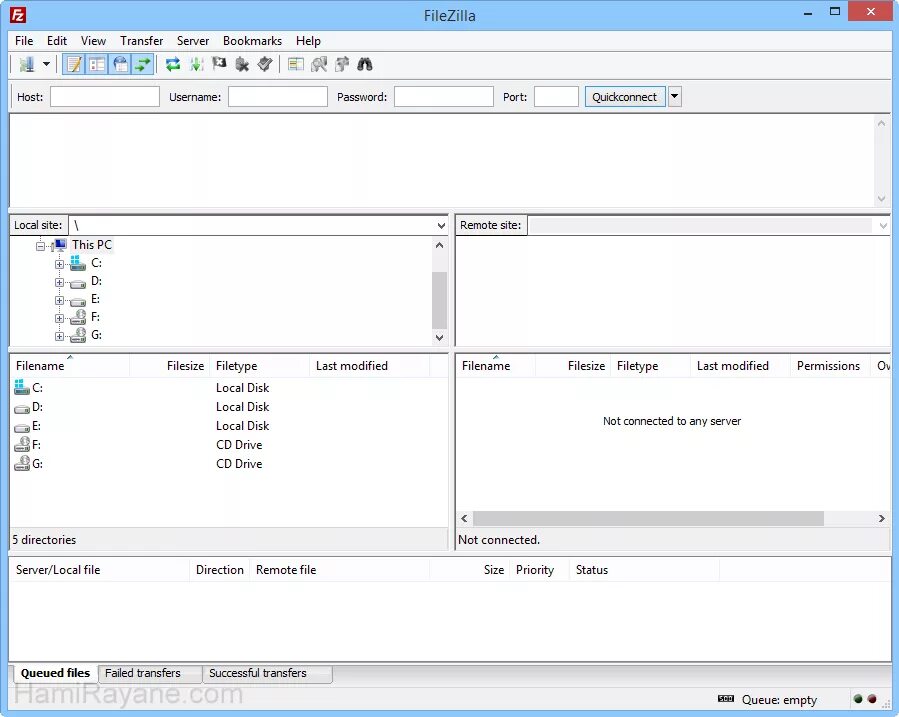This screenshot has width=899, height=717.
Task: Open the Server menu
Action: (193, 41)
